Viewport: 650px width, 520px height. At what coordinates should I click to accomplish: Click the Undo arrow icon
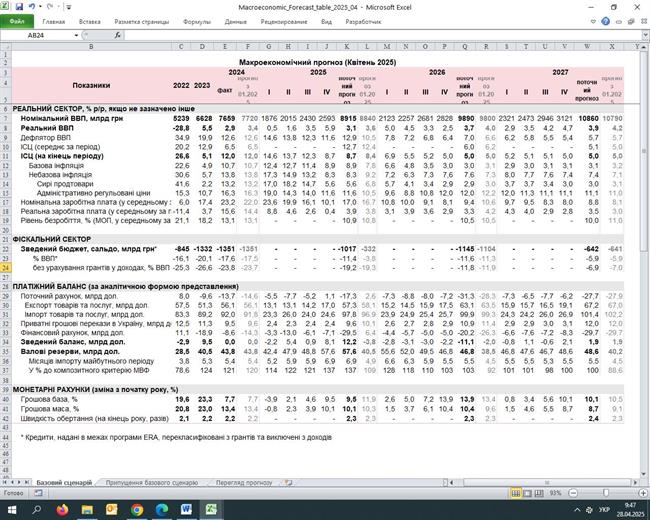tap(32, 7)
